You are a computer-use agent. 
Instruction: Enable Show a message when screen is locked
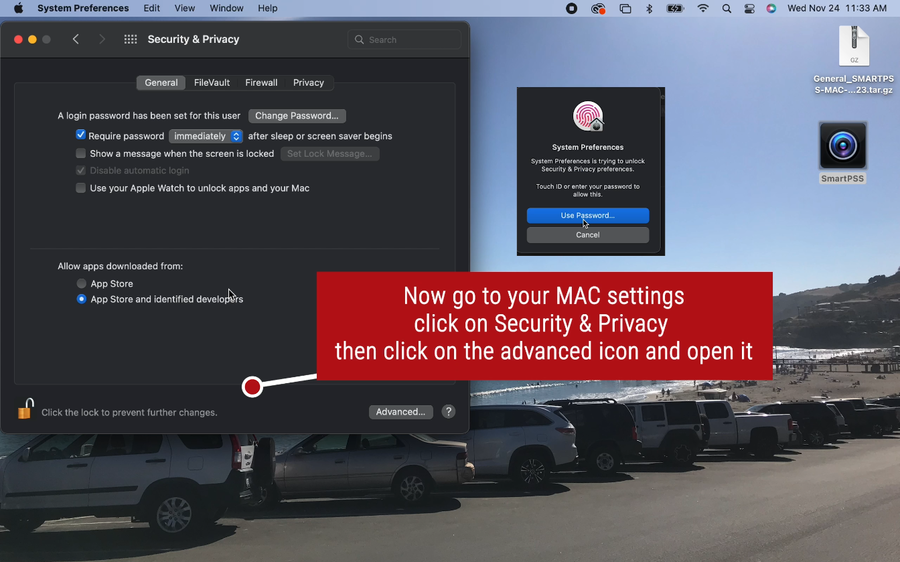point(80,153)
